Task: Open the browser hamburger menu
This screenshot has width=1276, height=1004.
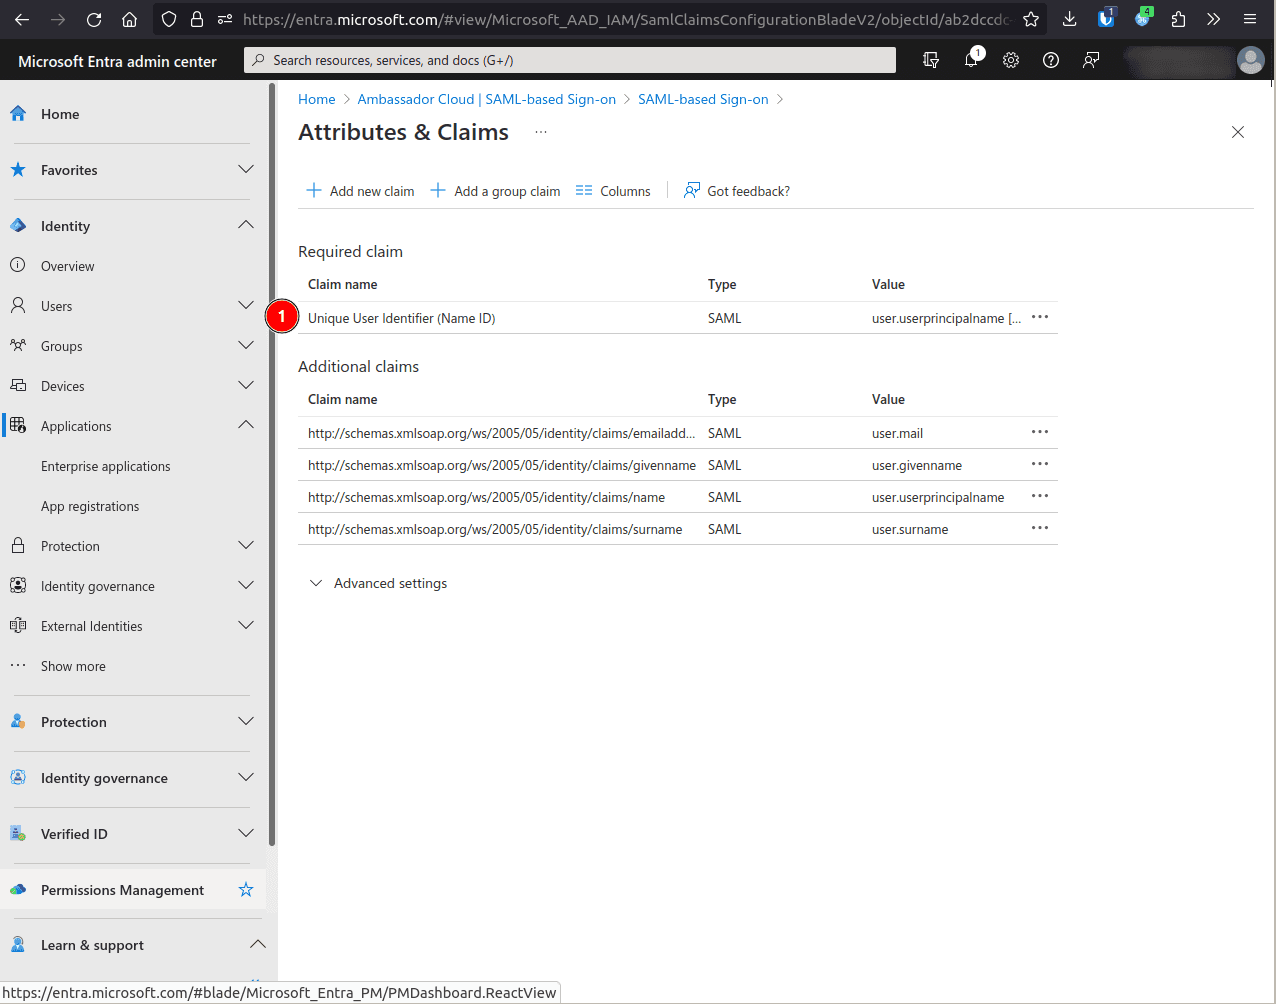Action: (x=1250, y=19)
